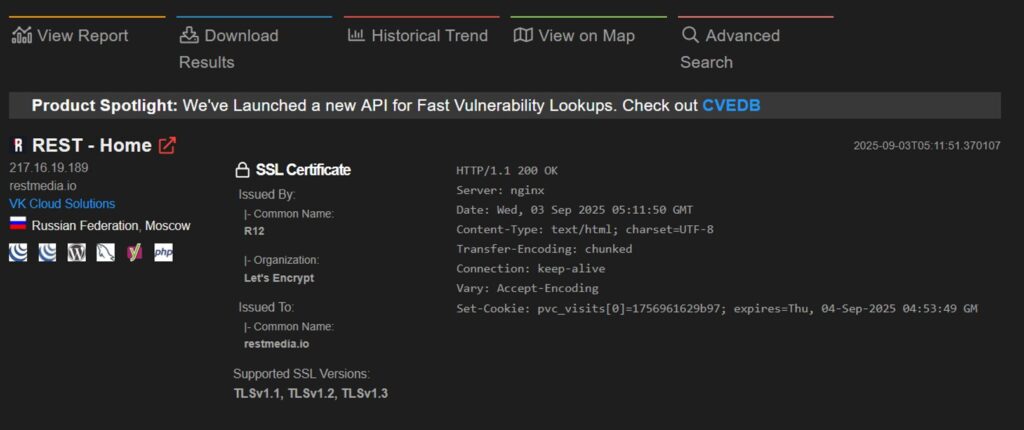The height and width of the screenshot is (430, 1024).
Task: Click the REST - Home result title
Action: point(92,145)
